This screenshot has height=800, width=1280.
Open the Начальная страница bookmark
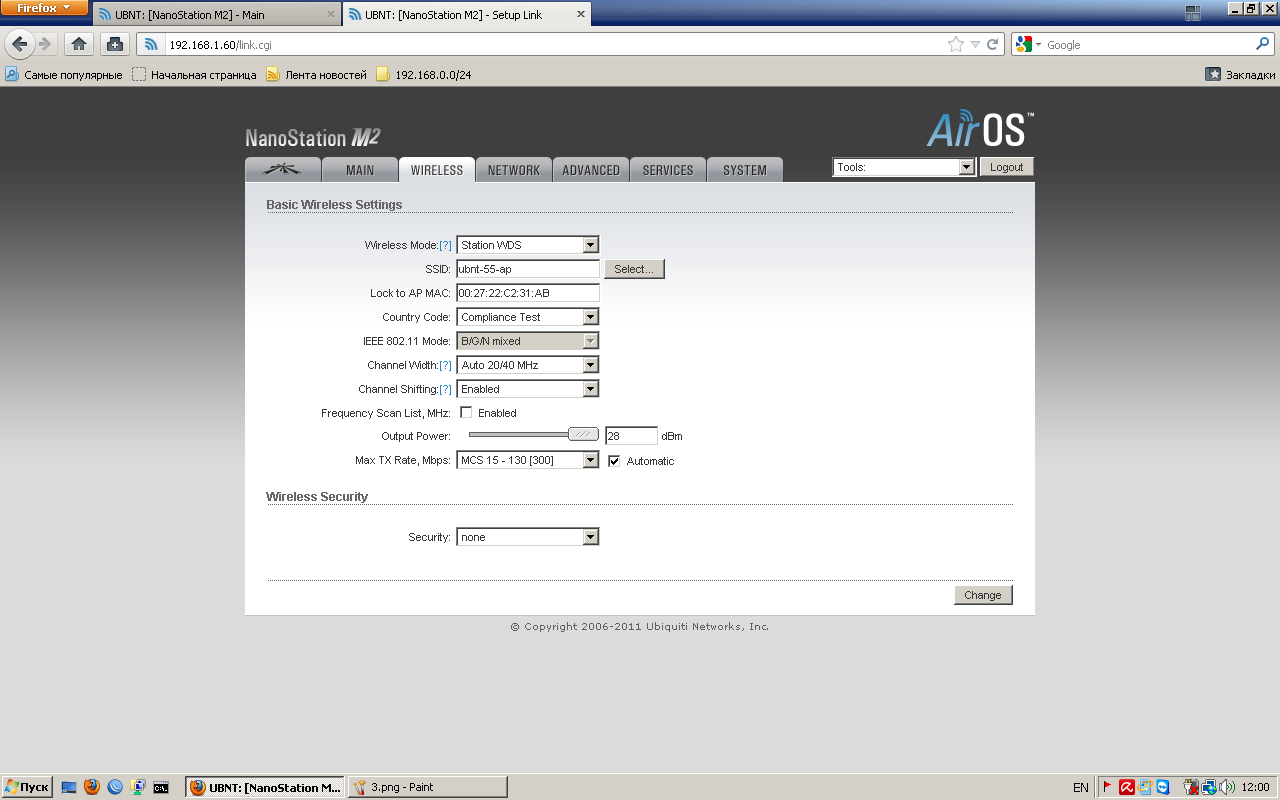(194, 74)
